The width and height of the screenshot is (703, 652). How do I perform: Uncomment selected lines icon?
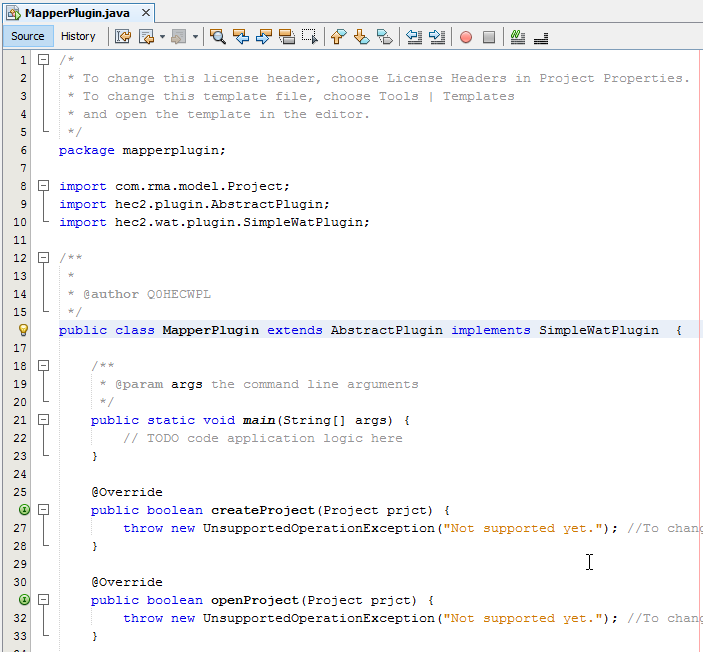click(541, 38)
